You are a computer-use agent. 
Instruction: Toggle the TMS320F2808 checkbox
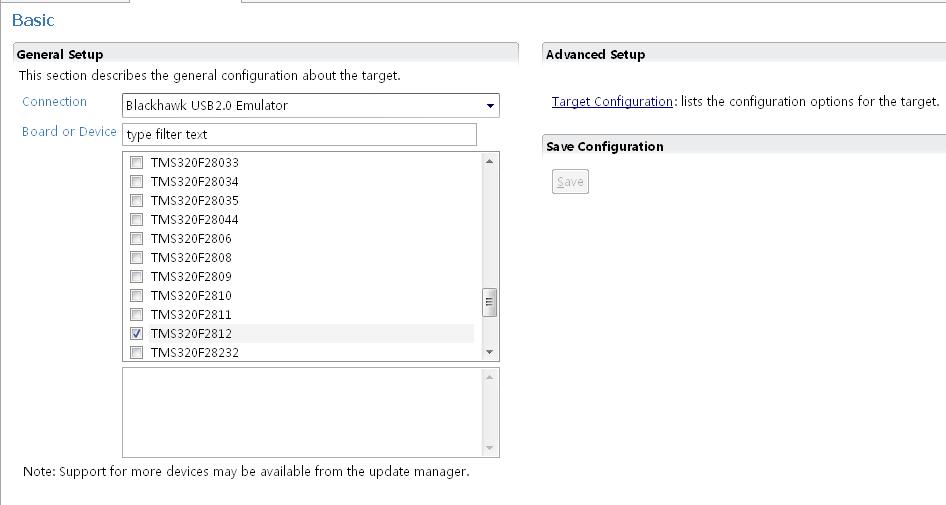137,257
